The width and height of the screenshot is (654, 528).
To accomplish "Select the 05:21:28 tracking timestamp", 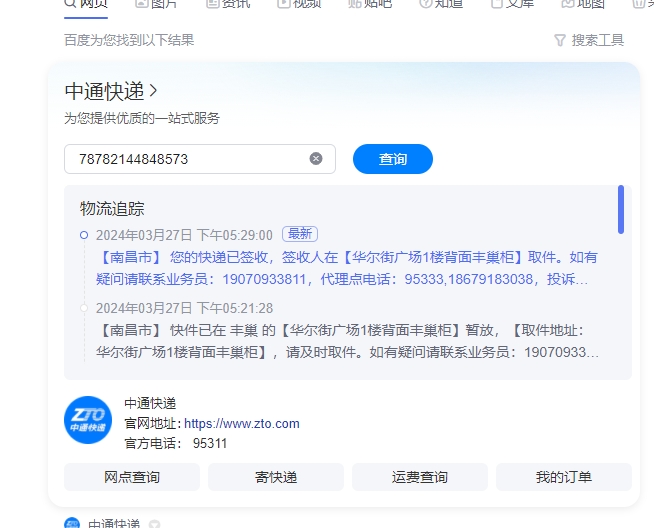I will pos(184,309).
